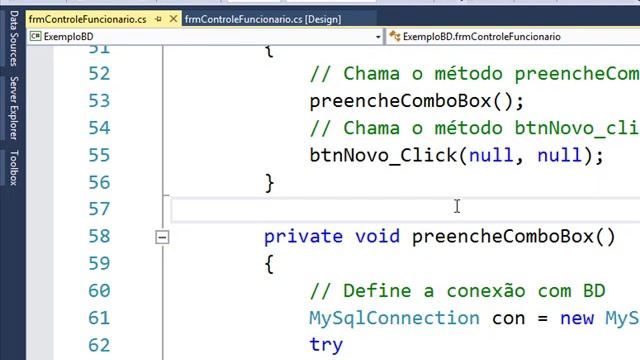The image size is (640, 360).
Task: Open the Toolbox side panel
Action: [14, 167]
